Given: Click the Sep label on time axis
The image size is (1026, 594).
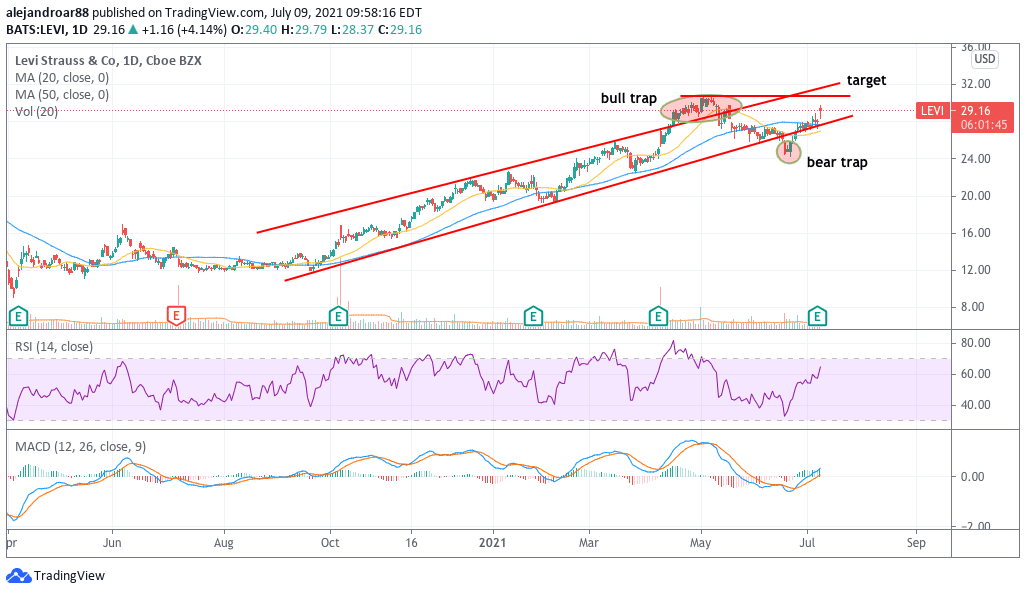Looking at the screenshot, I should (916, 543).
